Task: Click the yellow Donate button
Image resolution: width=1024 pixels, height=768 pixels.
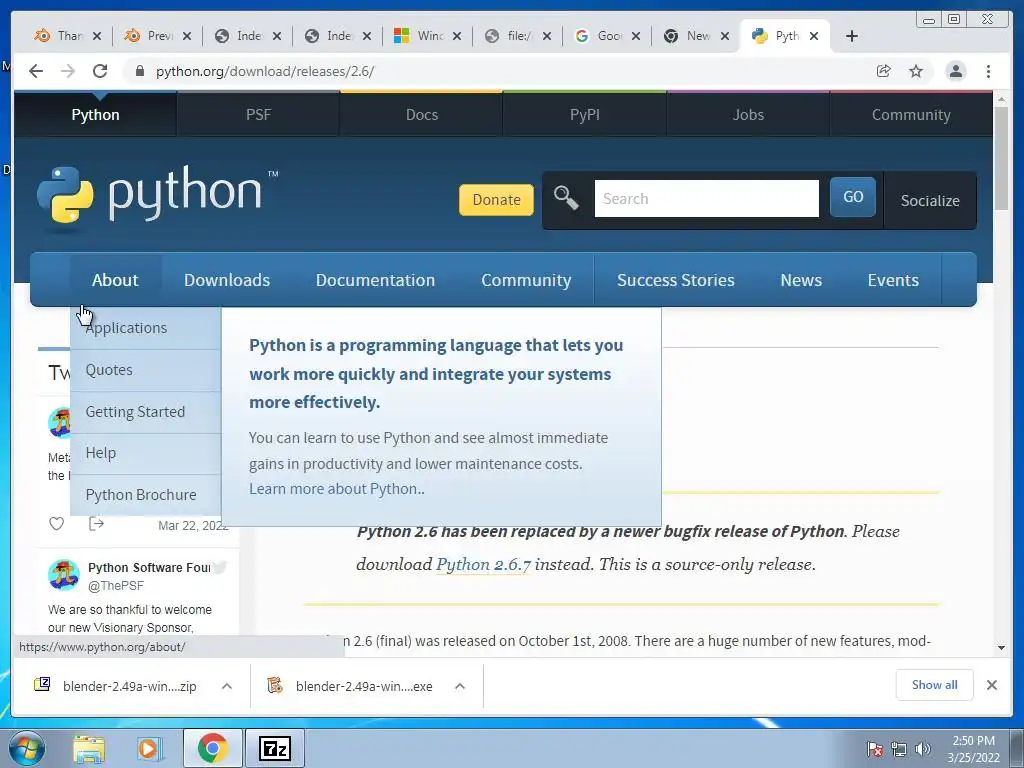Action: [496, 200]
